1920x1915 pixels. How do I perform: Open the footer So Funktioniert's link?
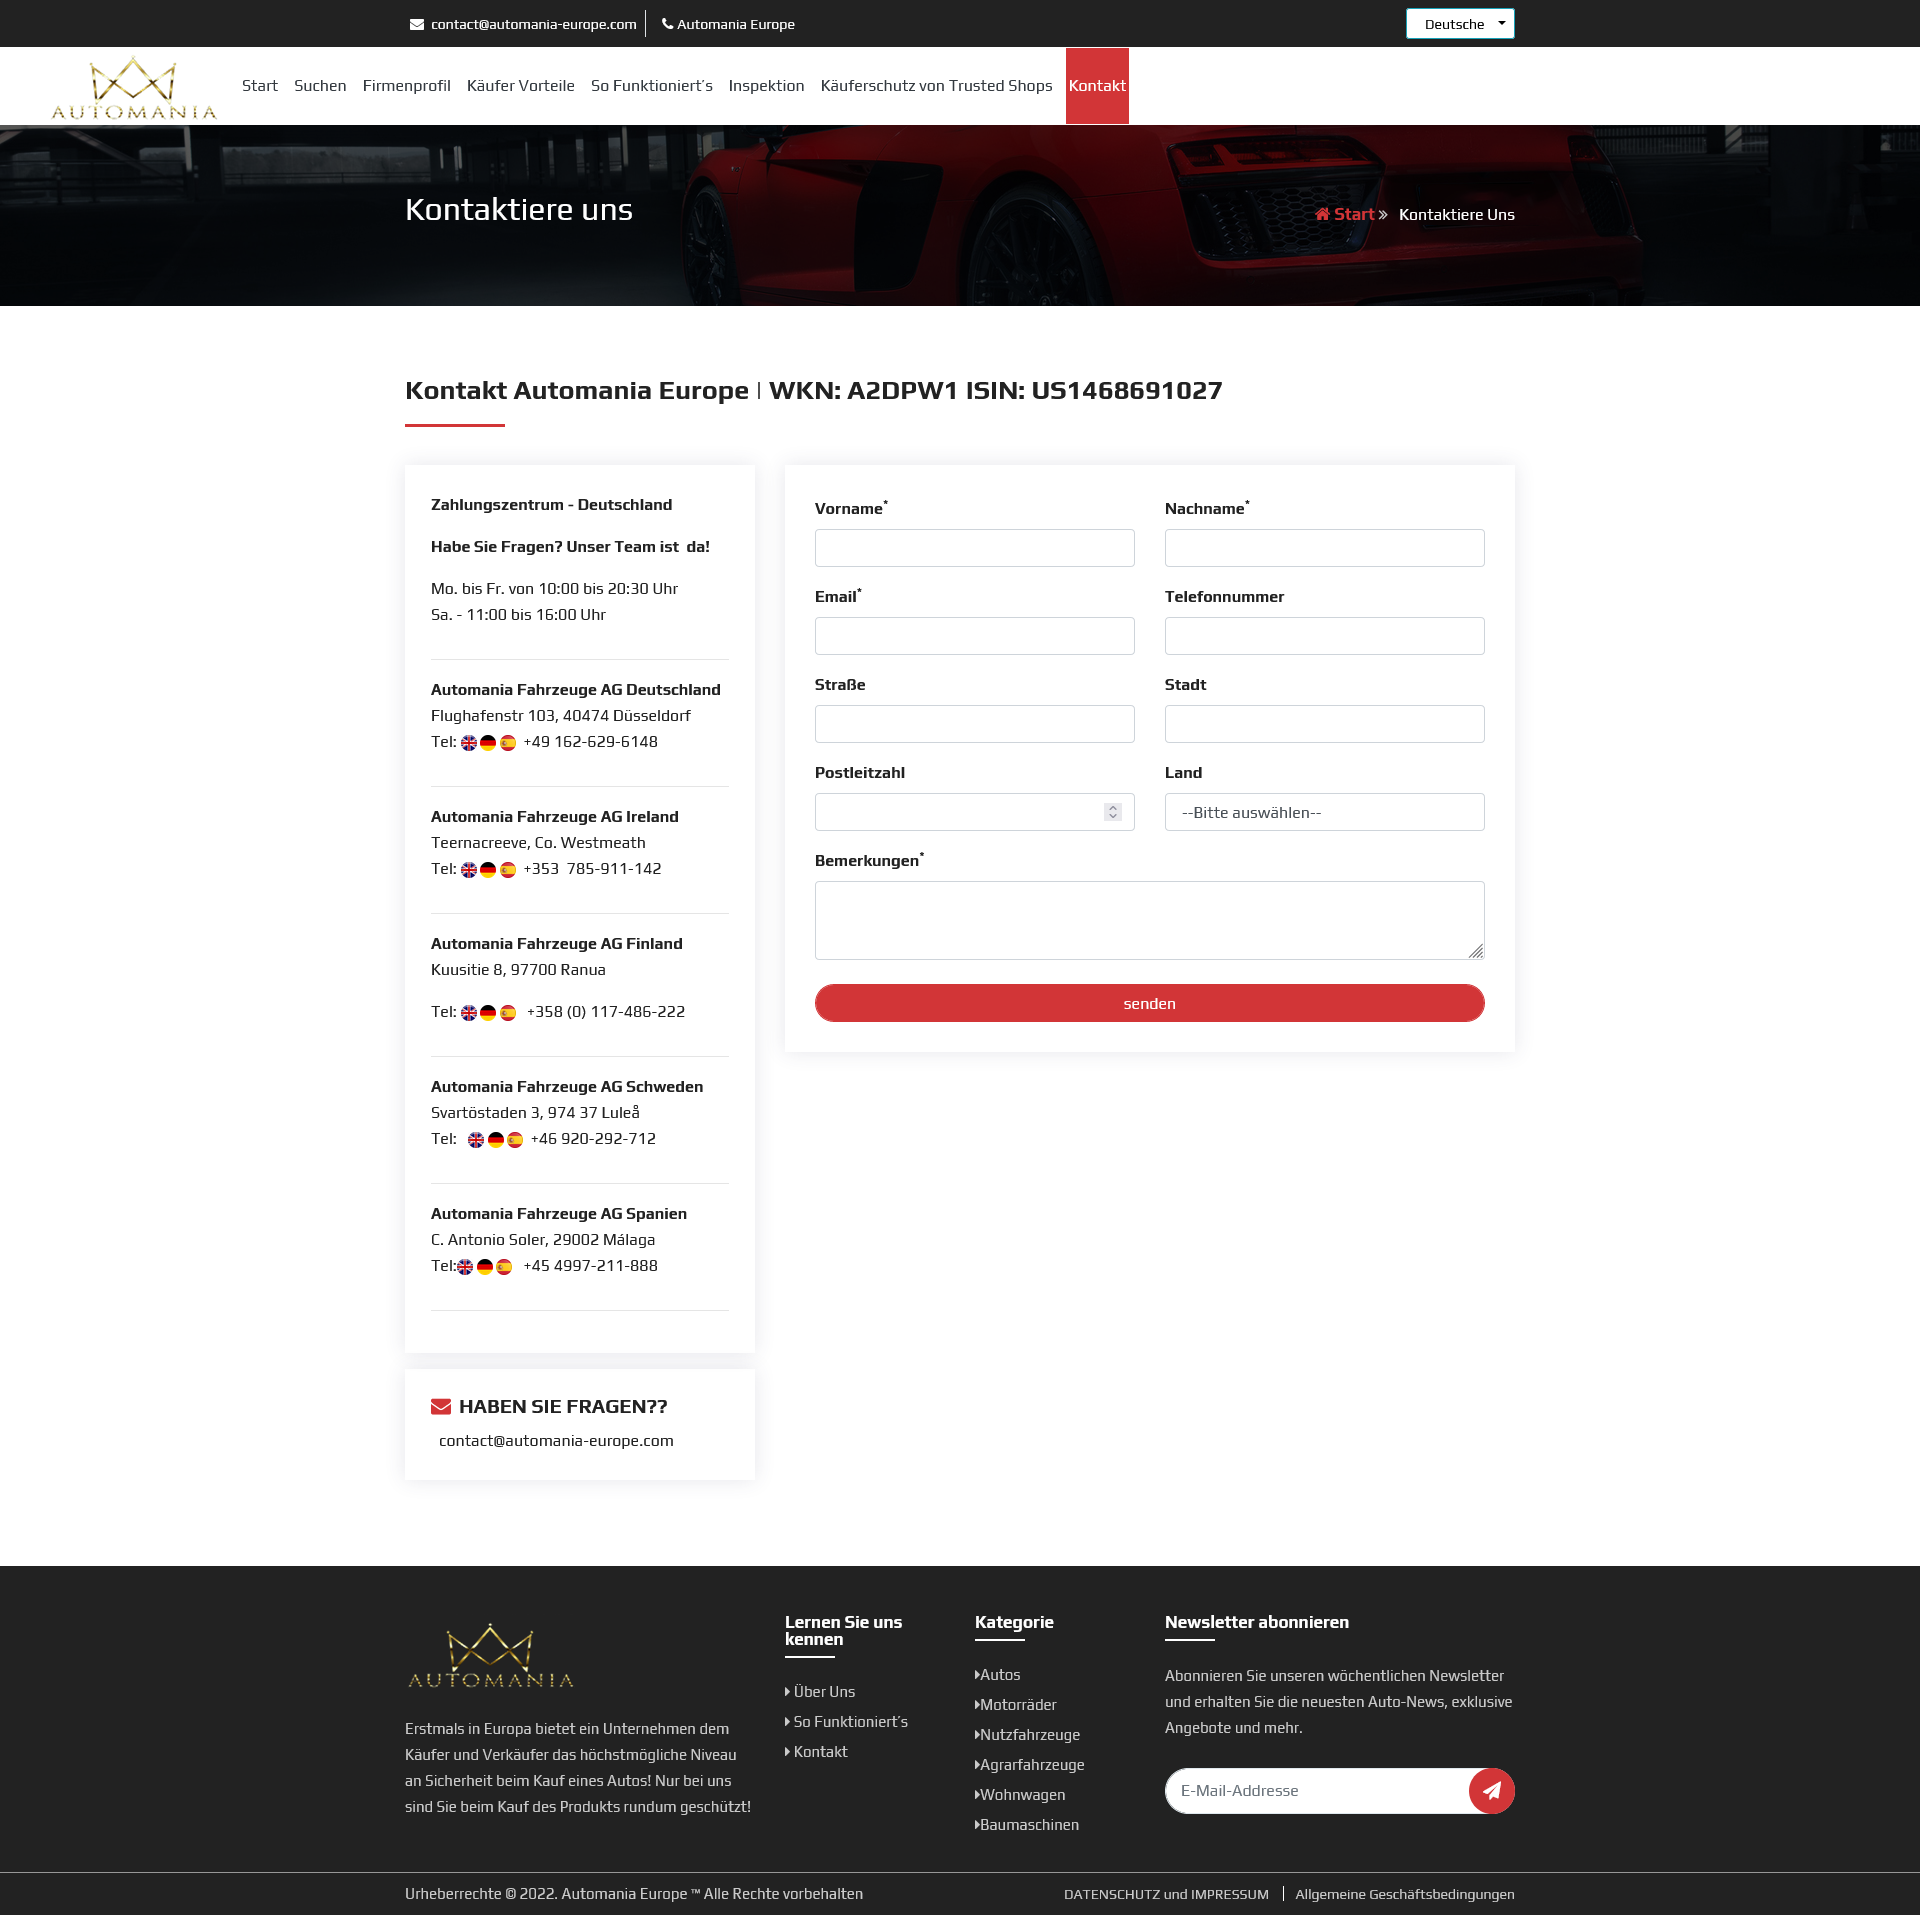click(x=850, y=1722)
